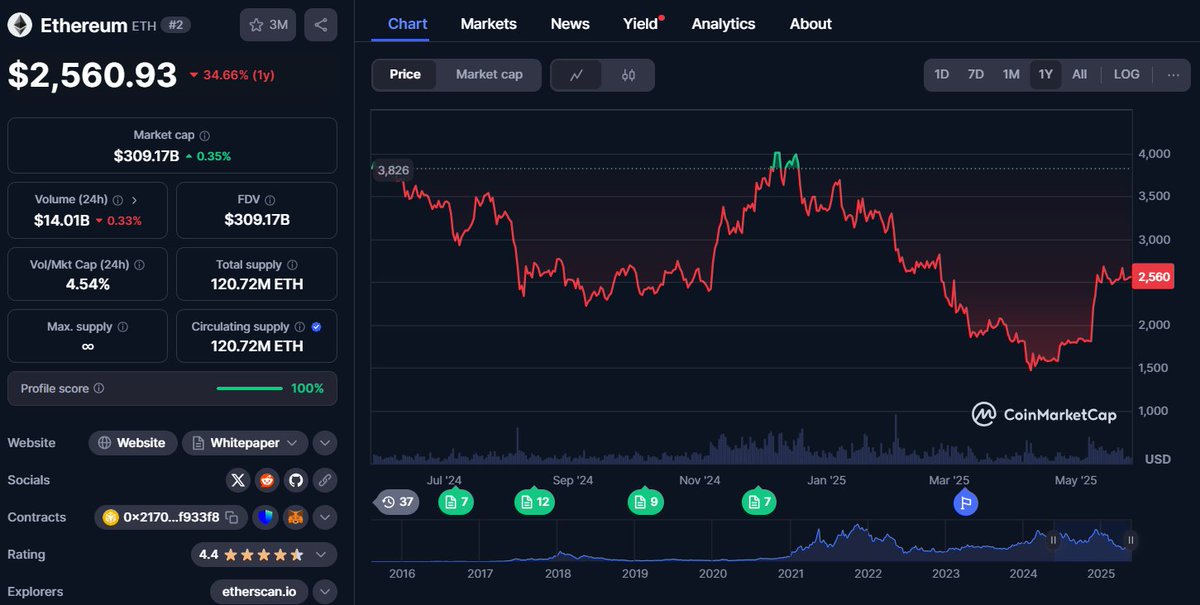
Task: Click the Profile score info icon
Action: pos(99,388)
